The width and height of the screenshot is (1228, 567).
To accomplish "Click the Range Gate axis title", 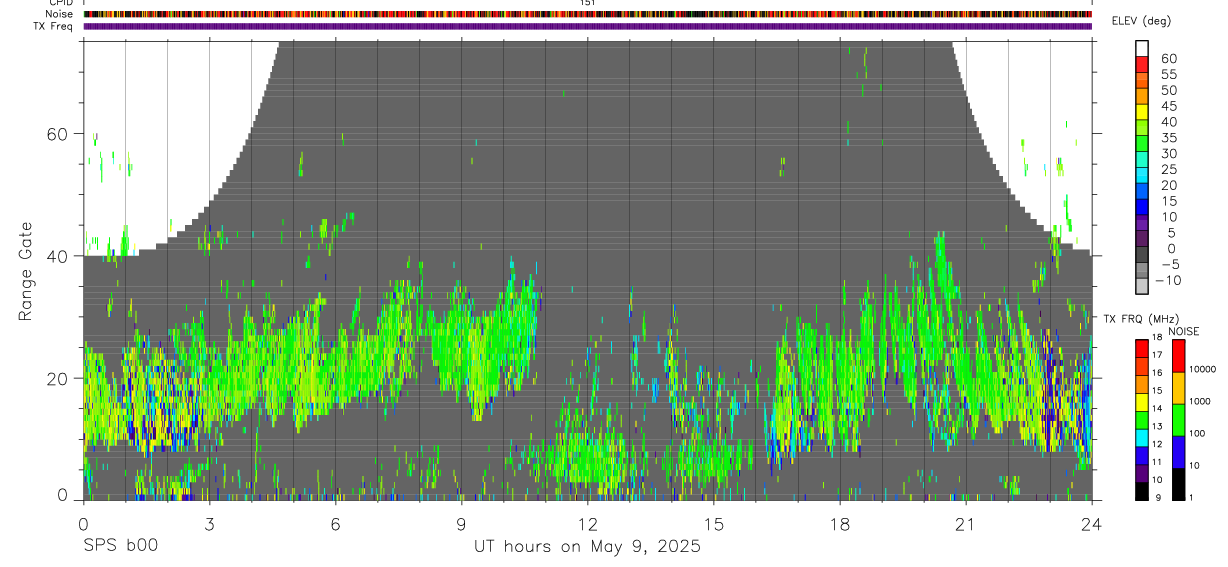I will 25,271.
